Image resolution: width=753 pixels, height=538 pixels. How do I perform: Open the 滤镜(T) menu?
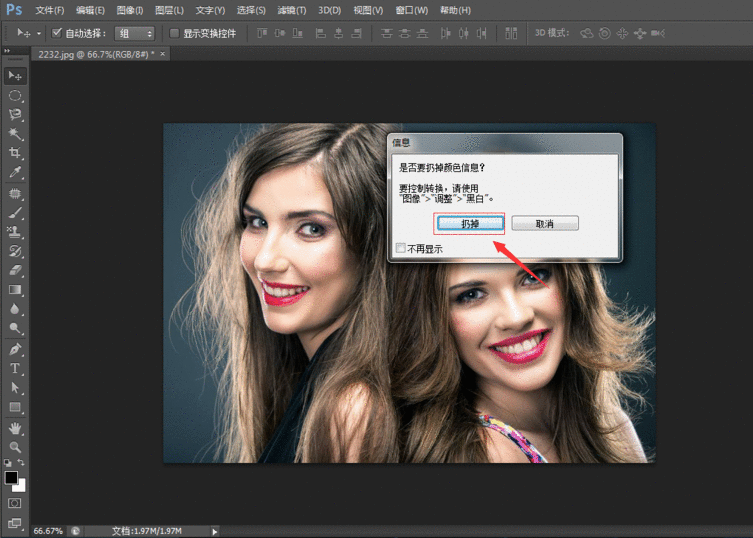tap(292, 10)
